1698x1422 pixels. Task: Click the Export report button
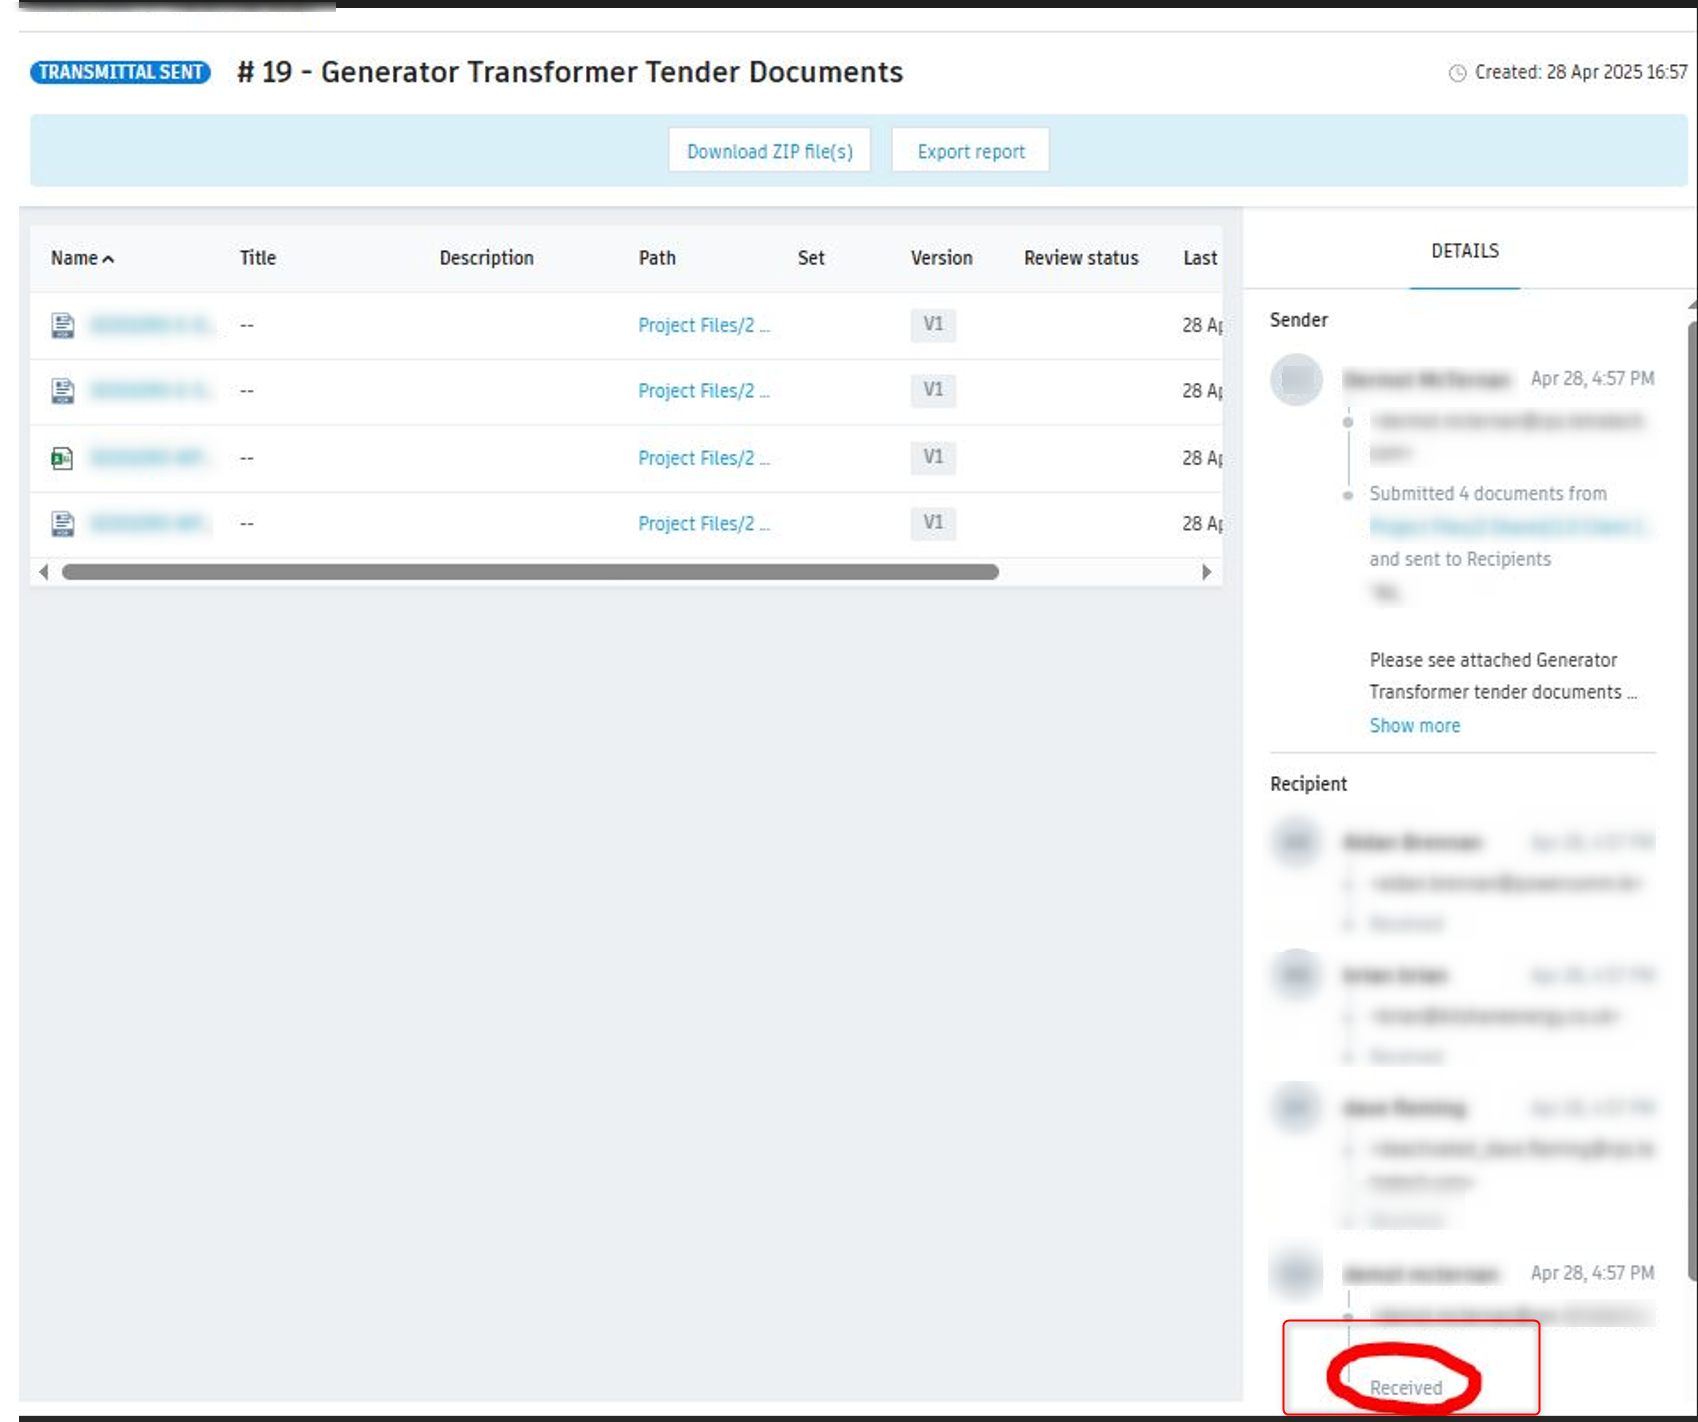(970, 151)
